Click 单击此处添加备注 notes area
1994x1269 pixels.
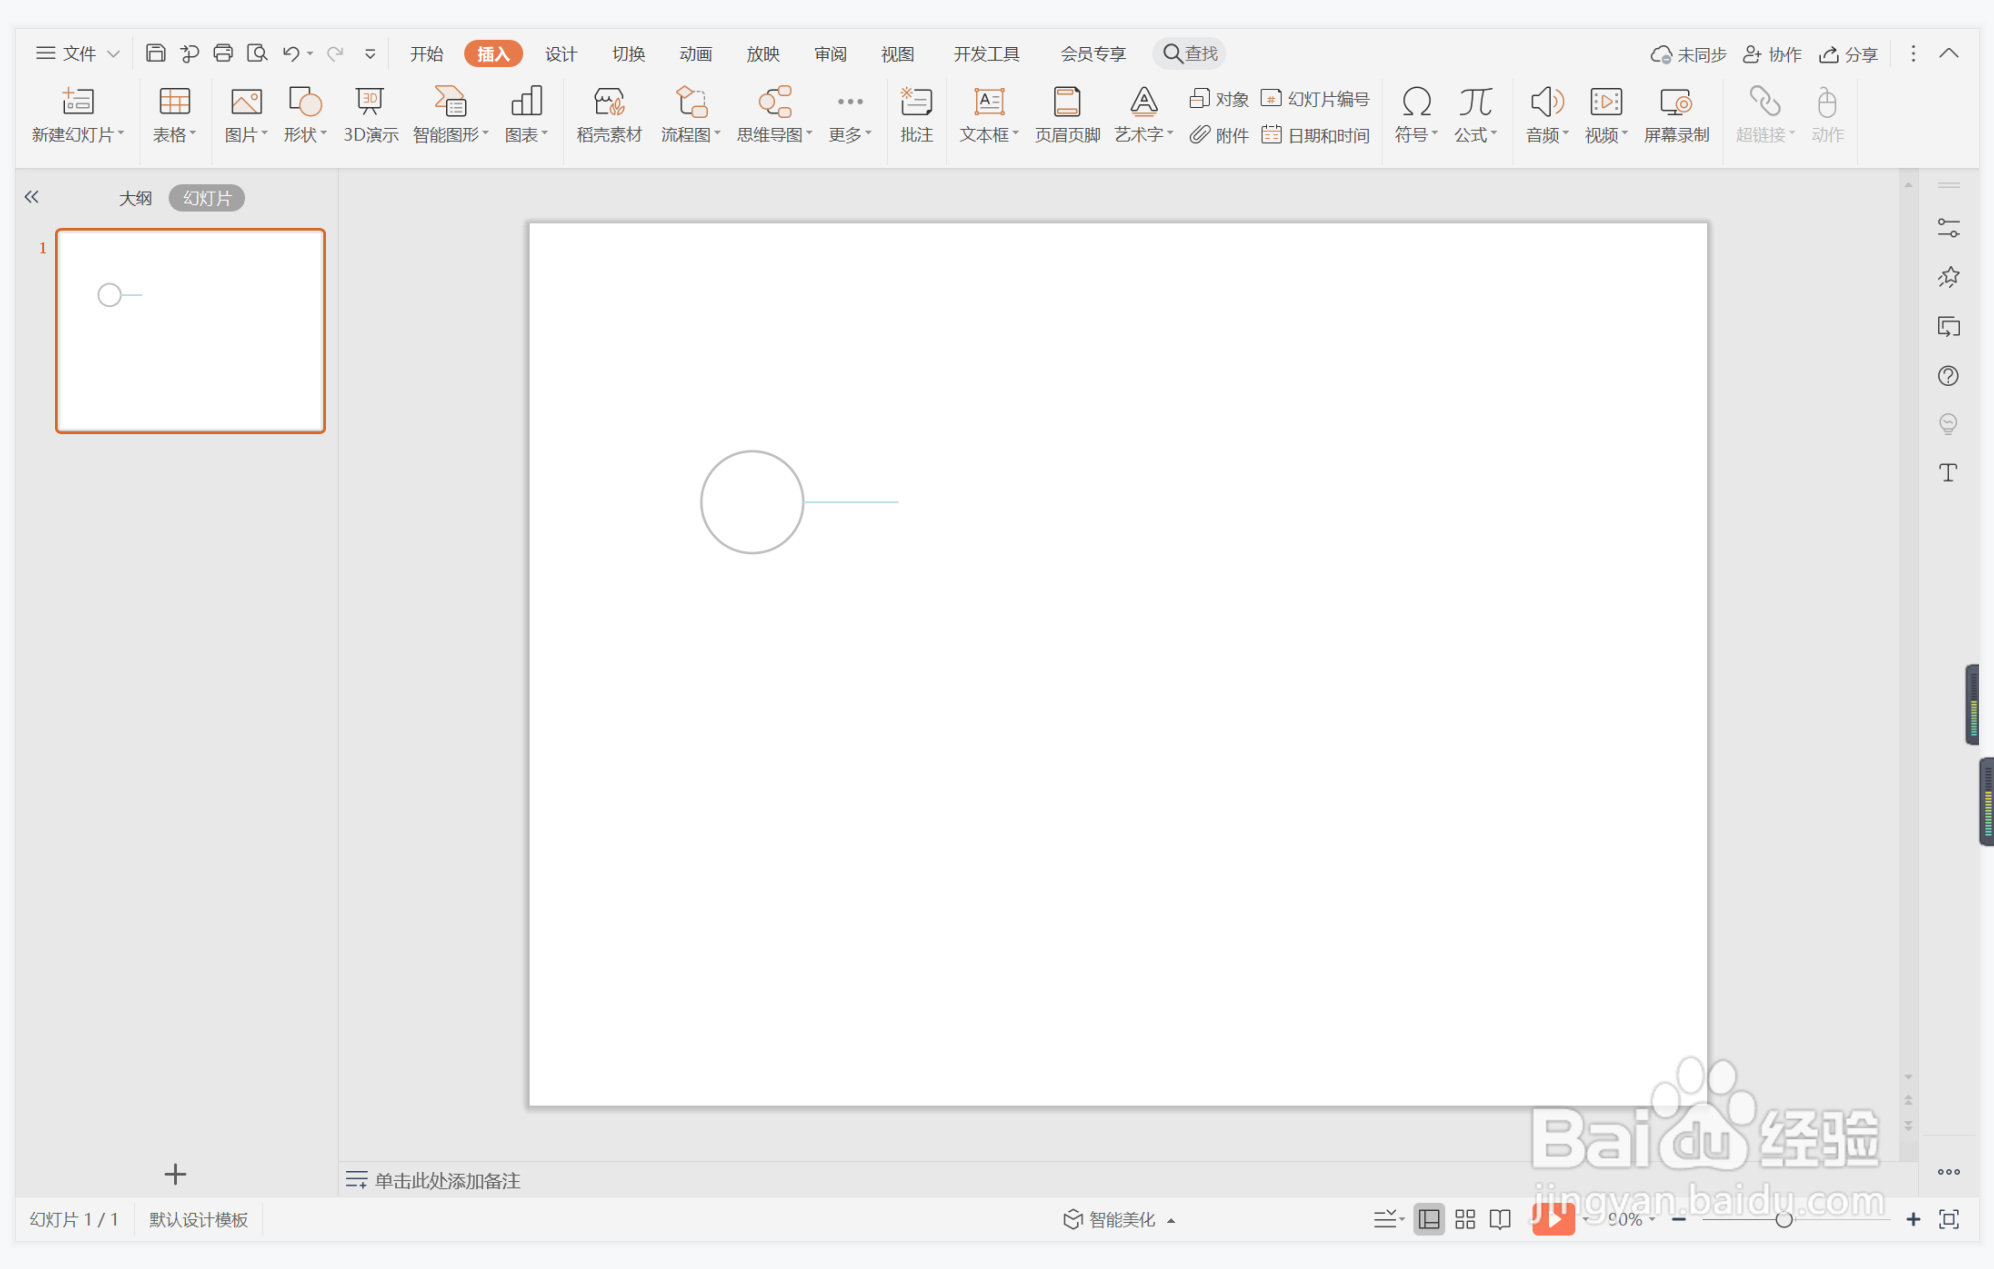pyautogui.click(x=447, y=1180)
